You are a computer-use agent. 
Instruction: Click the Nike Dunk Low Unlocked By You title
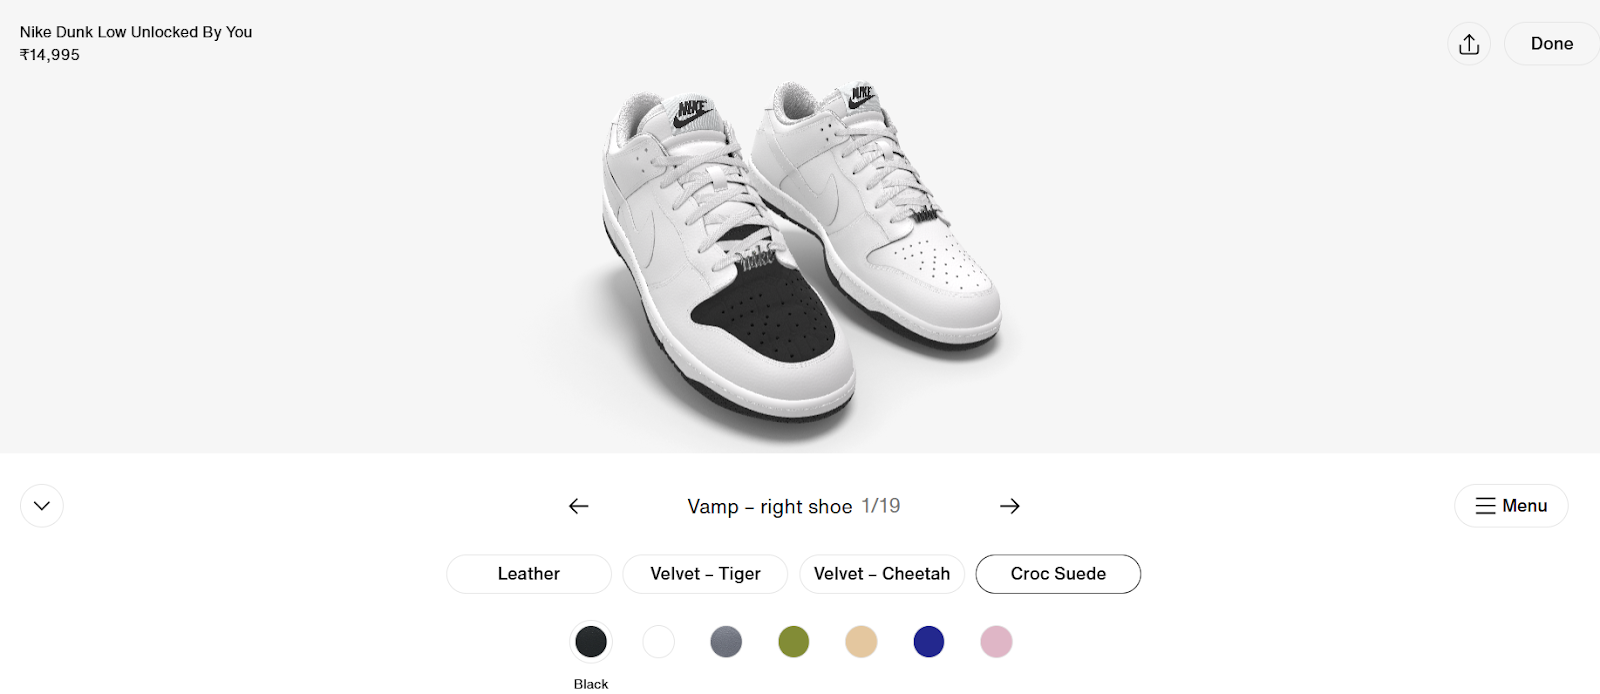coord(136,32)
